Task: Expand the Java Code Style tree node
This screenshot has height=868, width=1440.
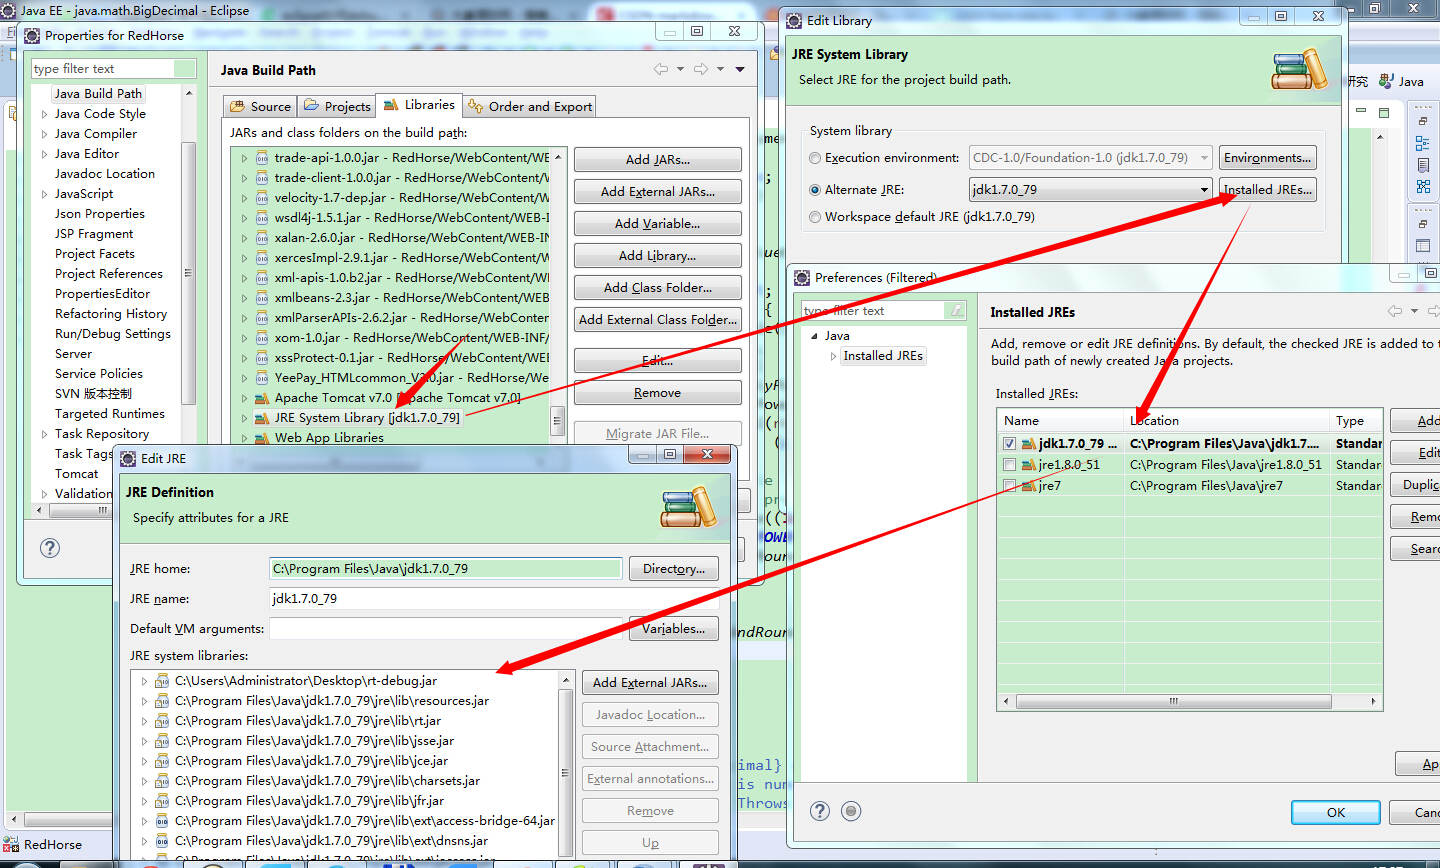Action: coord(44,114)
